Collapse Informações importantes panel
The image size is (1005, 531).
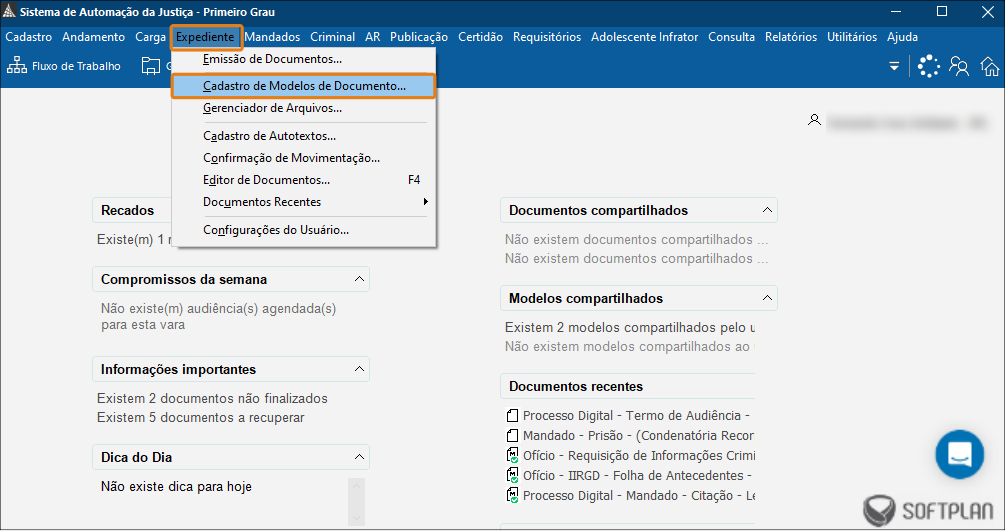click(359, 369)
